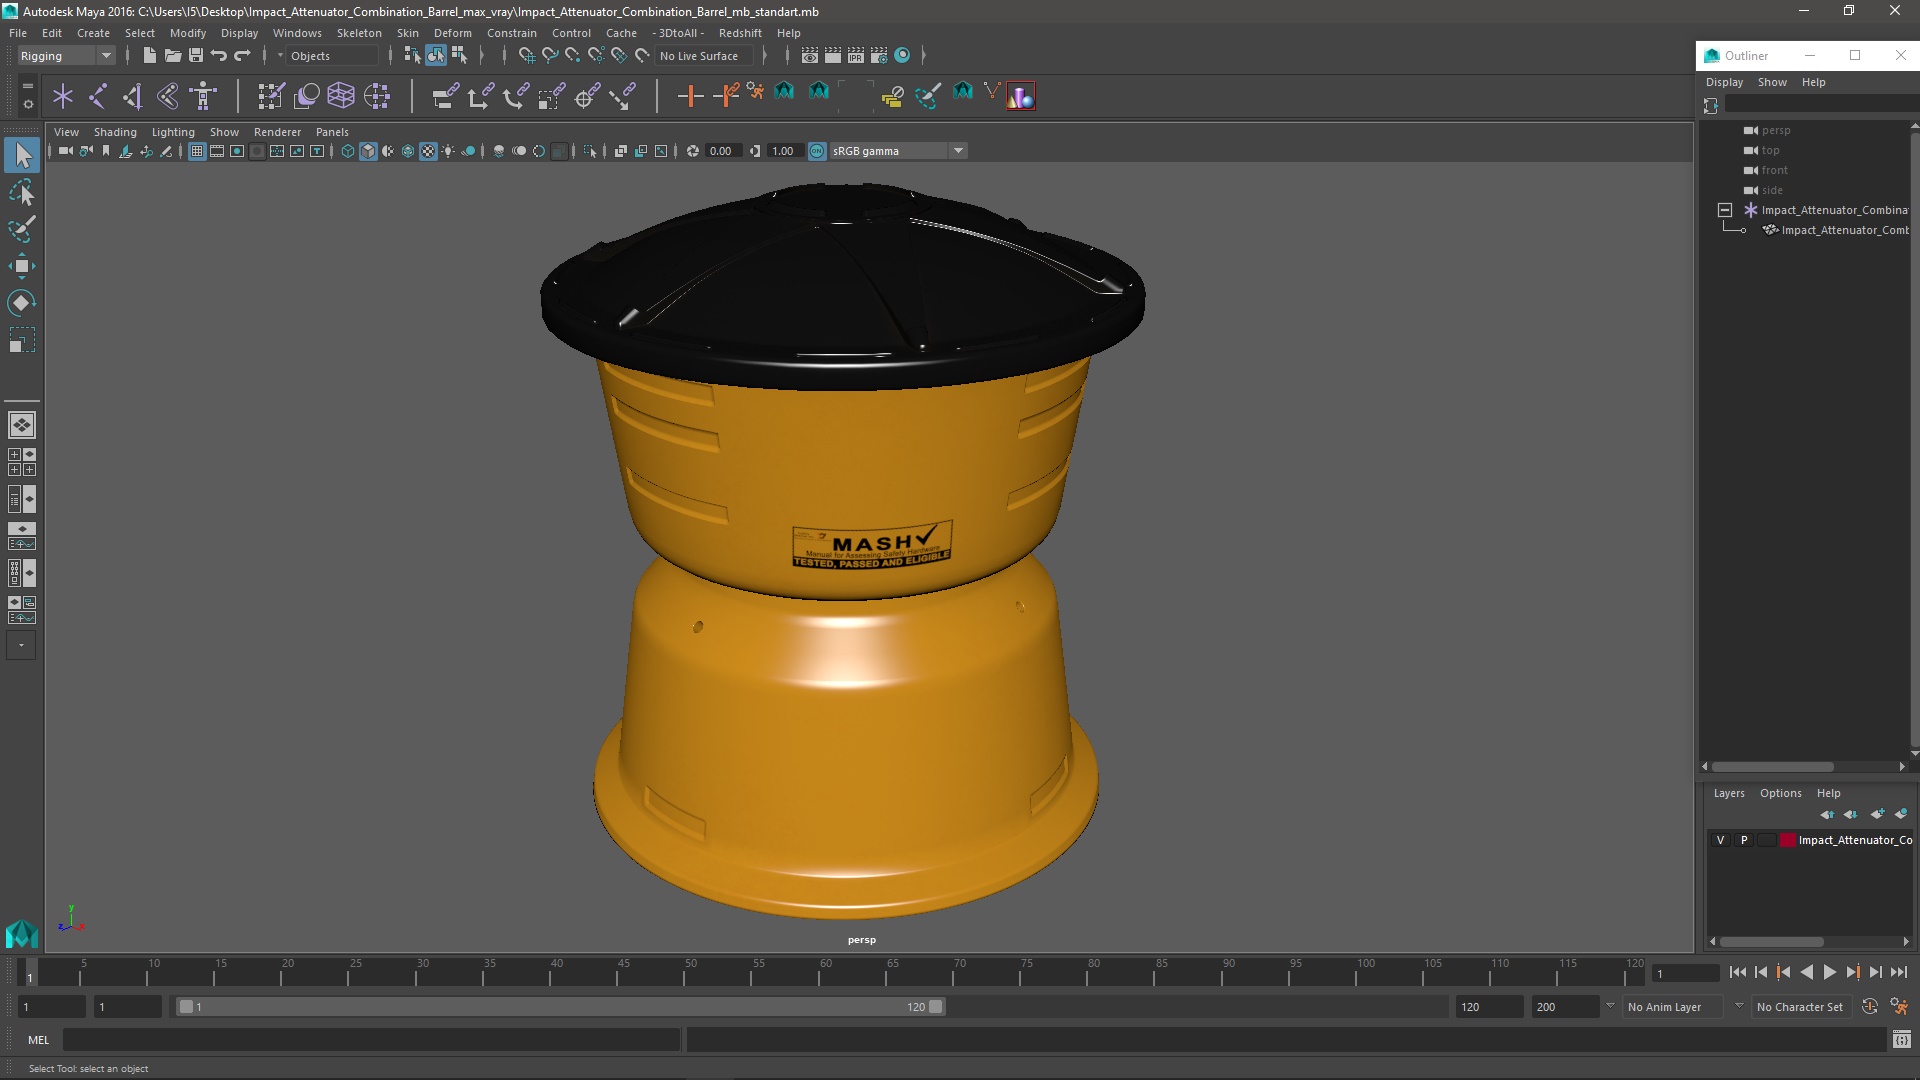This screenshot has width=1920, height=1080.
Task: Click the Create Cluster shelf icon
Action: pyautogui.click(x=377, y=96)
